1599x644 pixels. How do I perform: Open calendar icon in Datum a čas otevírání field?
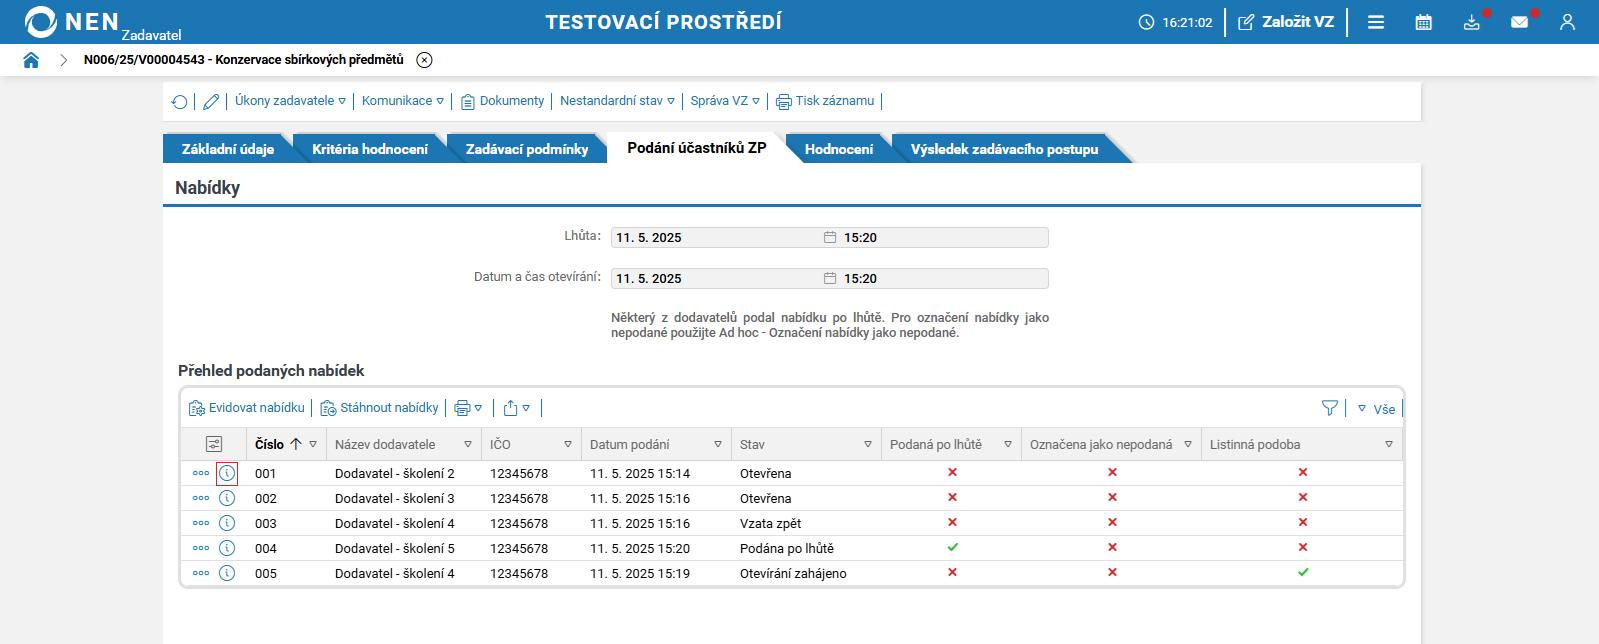pyautogui.click(x=830, y=279)
